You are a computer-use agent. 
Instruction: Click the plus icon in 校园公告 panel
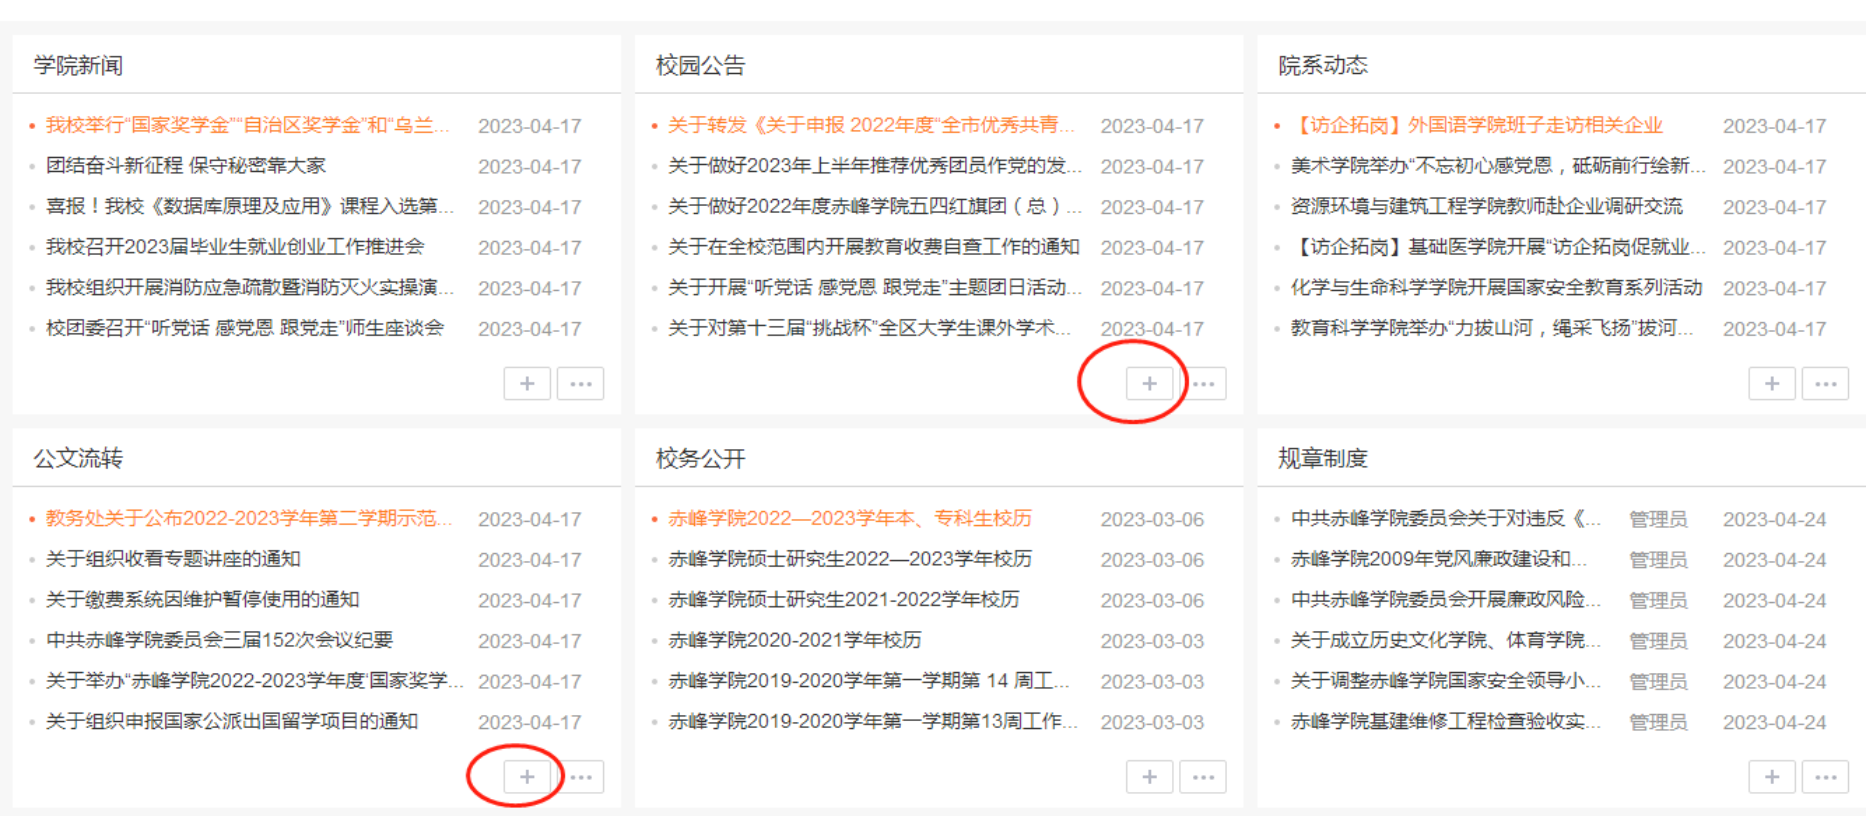tap(1149, 384)
